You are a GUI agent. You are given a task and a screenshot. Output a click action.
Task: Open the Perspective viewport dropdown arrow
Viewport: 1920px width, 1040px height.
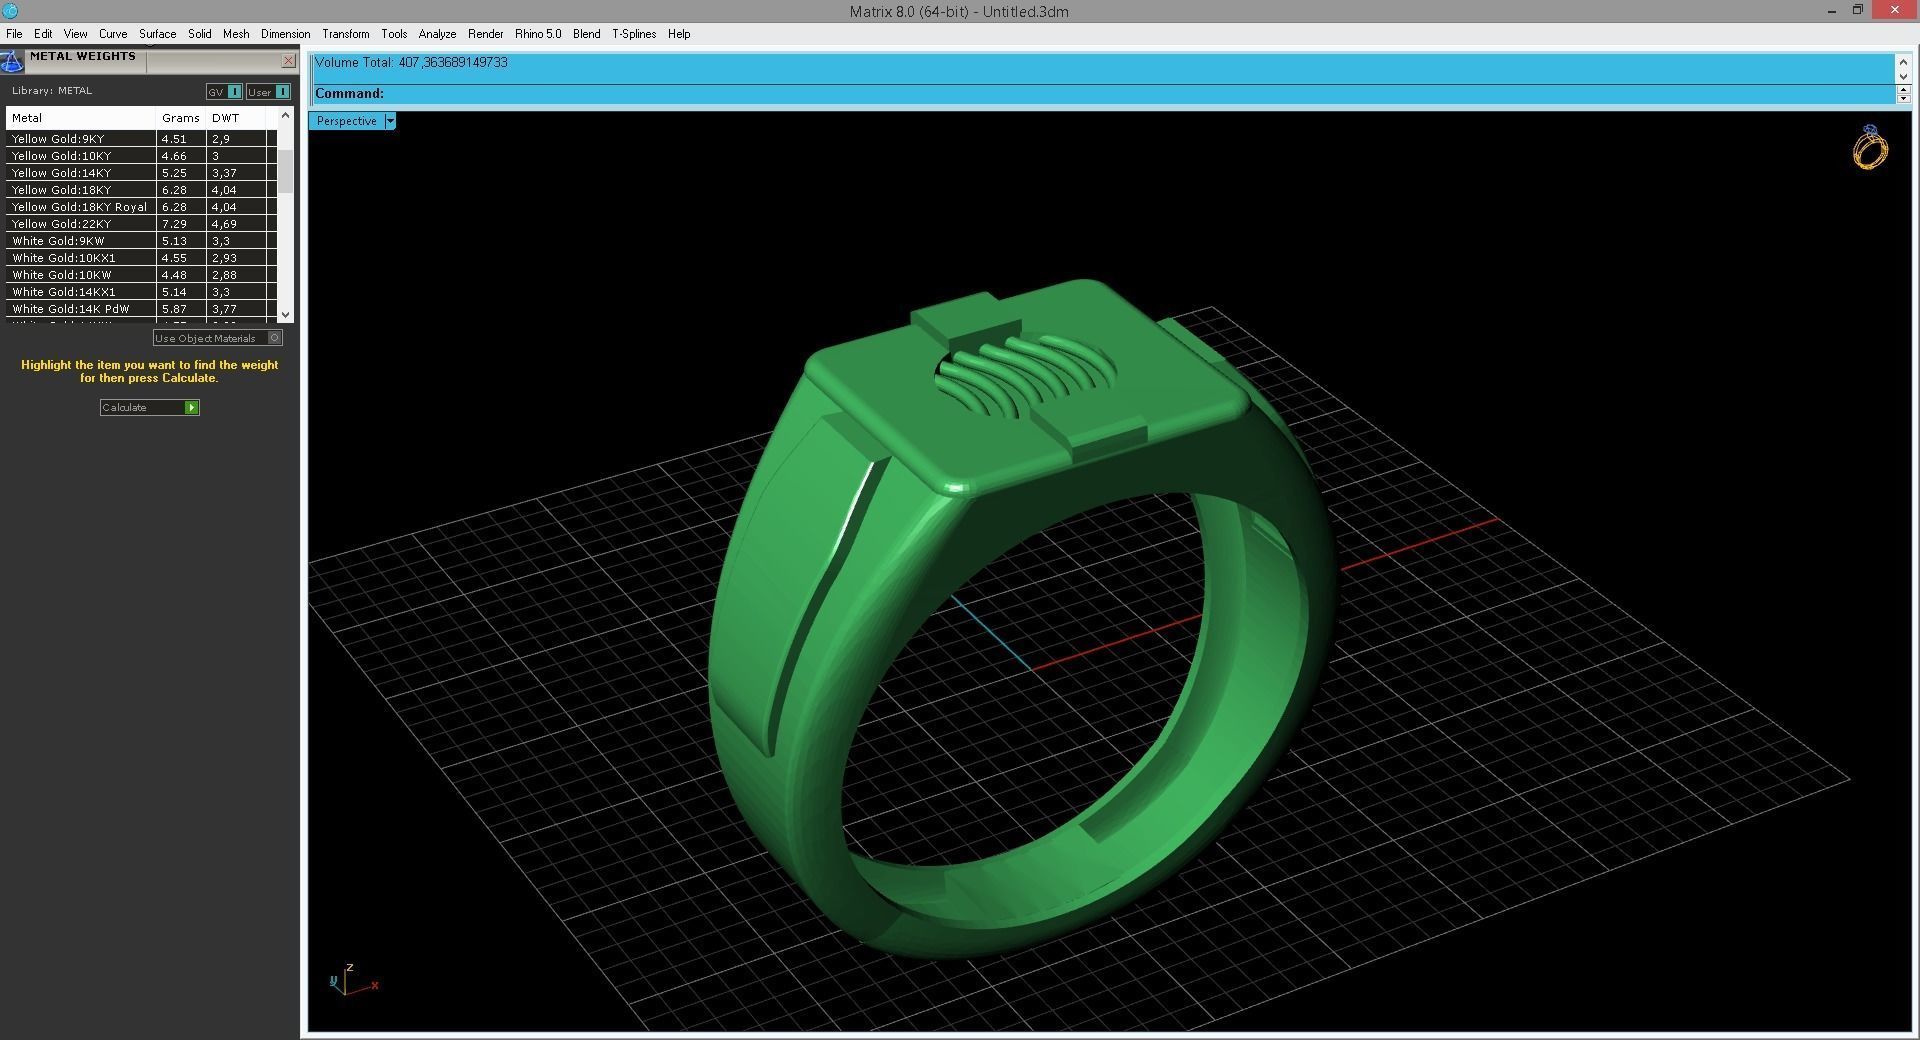pyautogui.click(x=390, y=121)
